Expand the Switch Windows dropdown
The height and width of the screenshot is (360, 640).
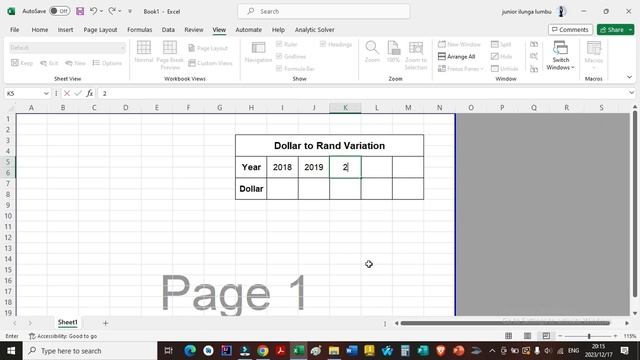coord(560,56)
